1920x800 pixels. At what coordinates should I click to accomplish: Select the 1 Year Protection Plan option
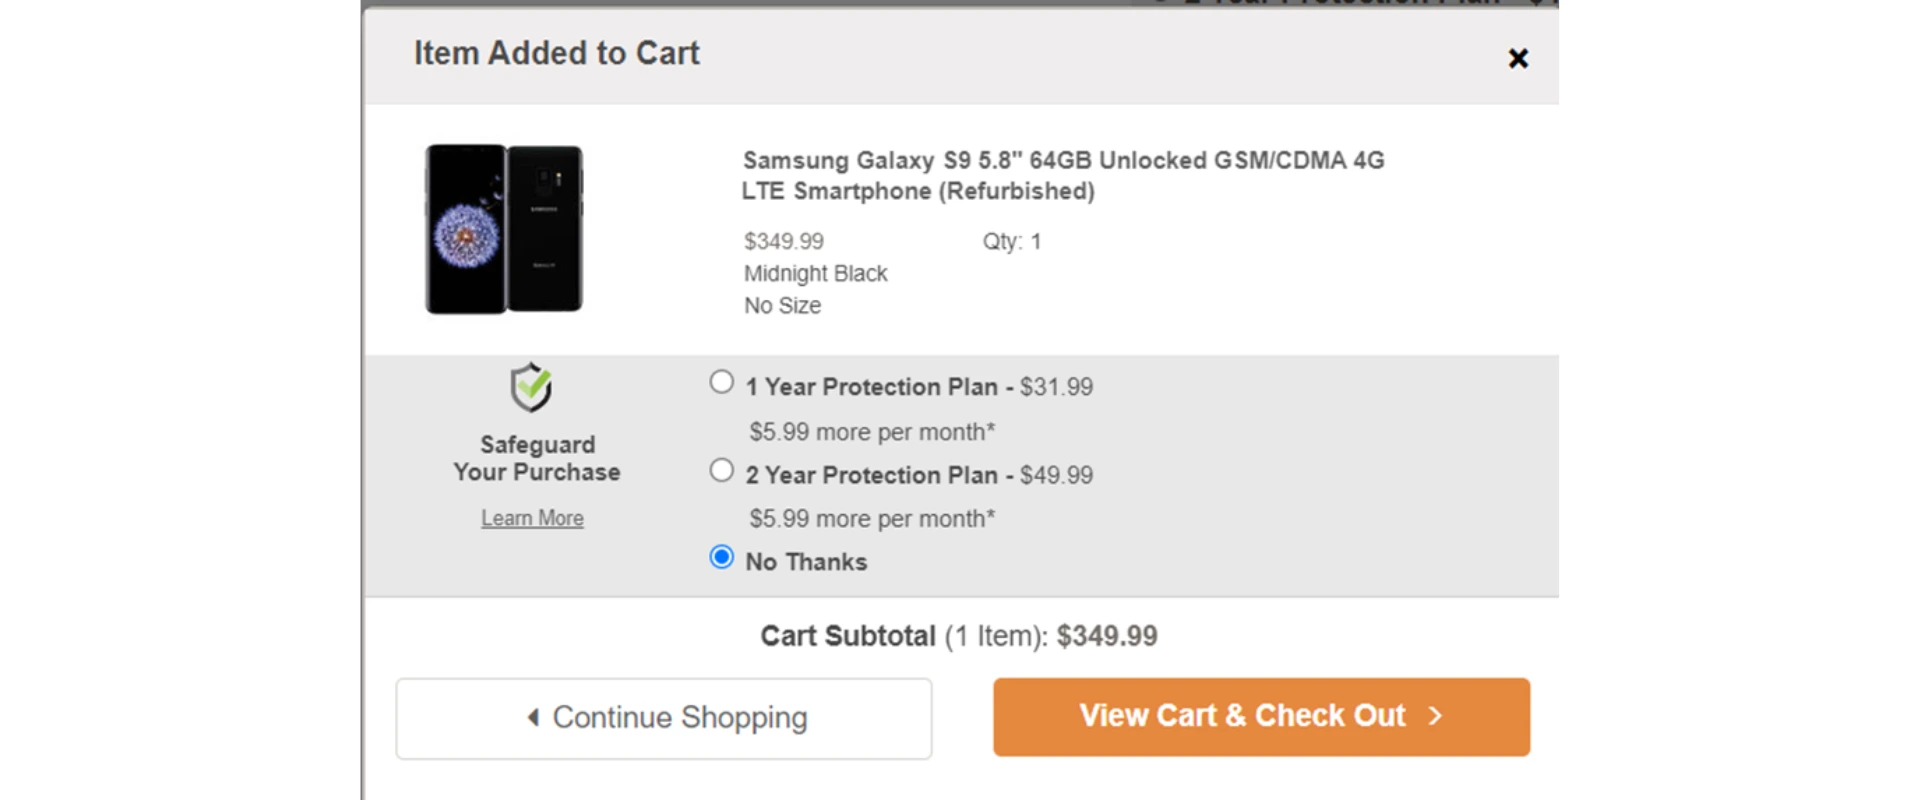click(x=721, y=382)
